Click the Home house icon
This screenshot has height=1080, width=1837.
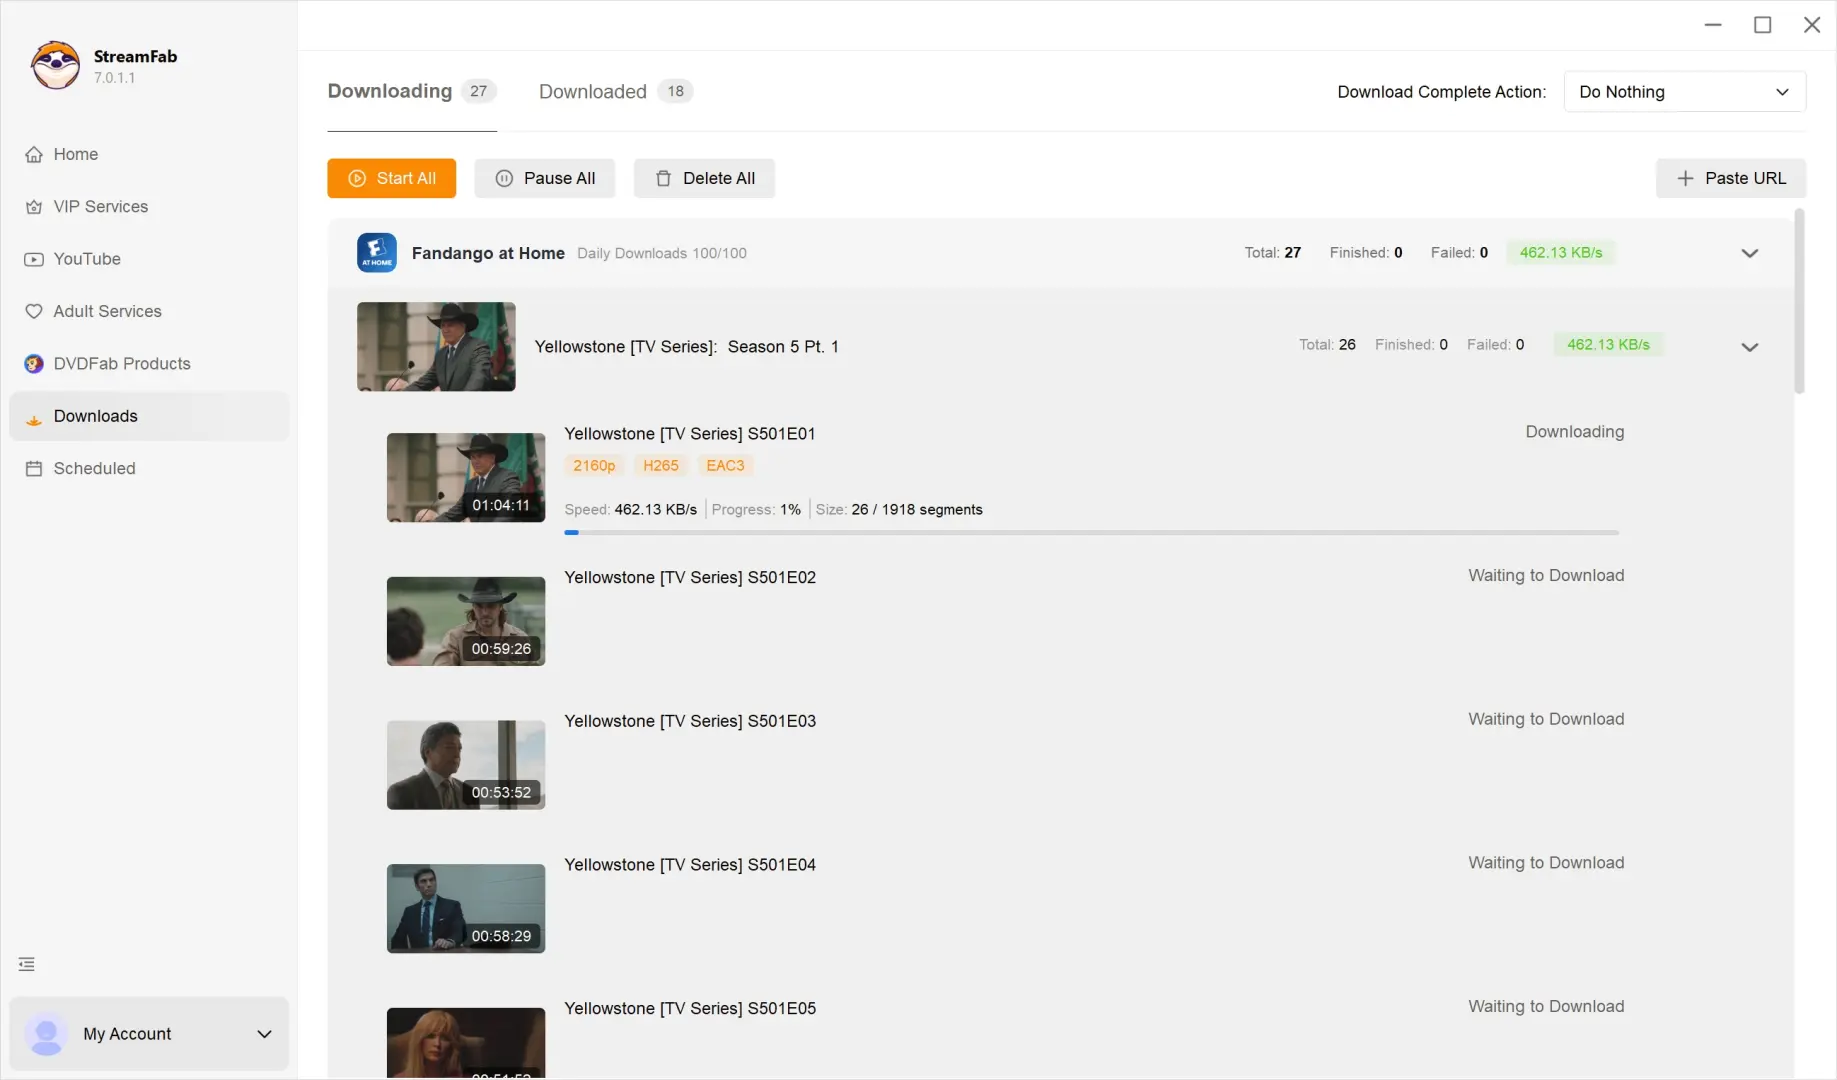34,154
